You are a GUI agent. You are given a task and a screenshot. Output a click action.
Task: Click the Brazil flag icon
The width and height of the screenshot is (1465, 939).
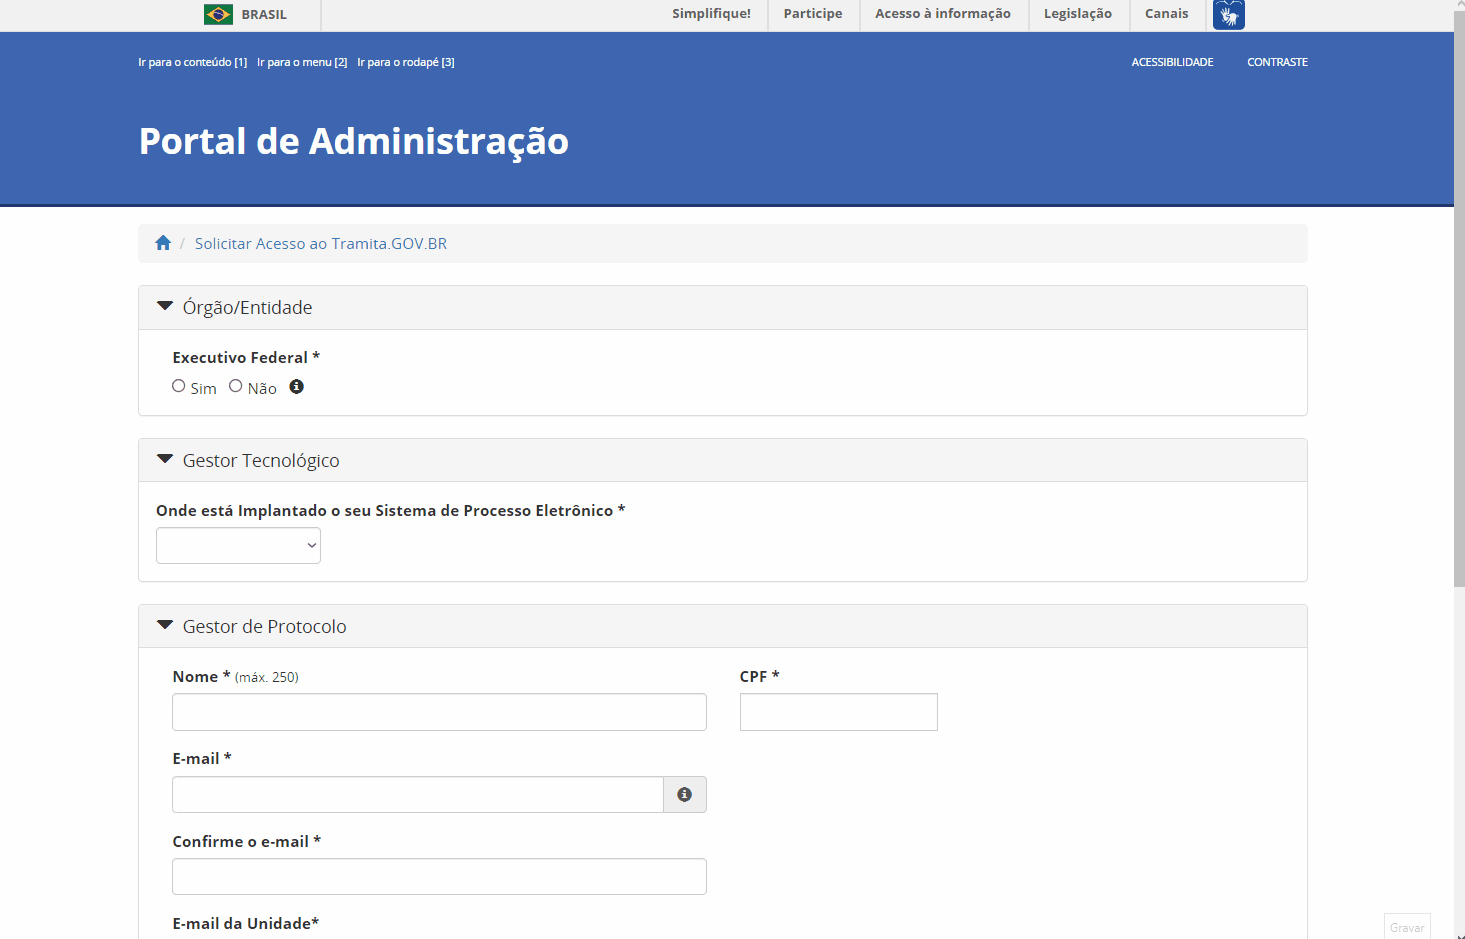click(x=218, y=14)
